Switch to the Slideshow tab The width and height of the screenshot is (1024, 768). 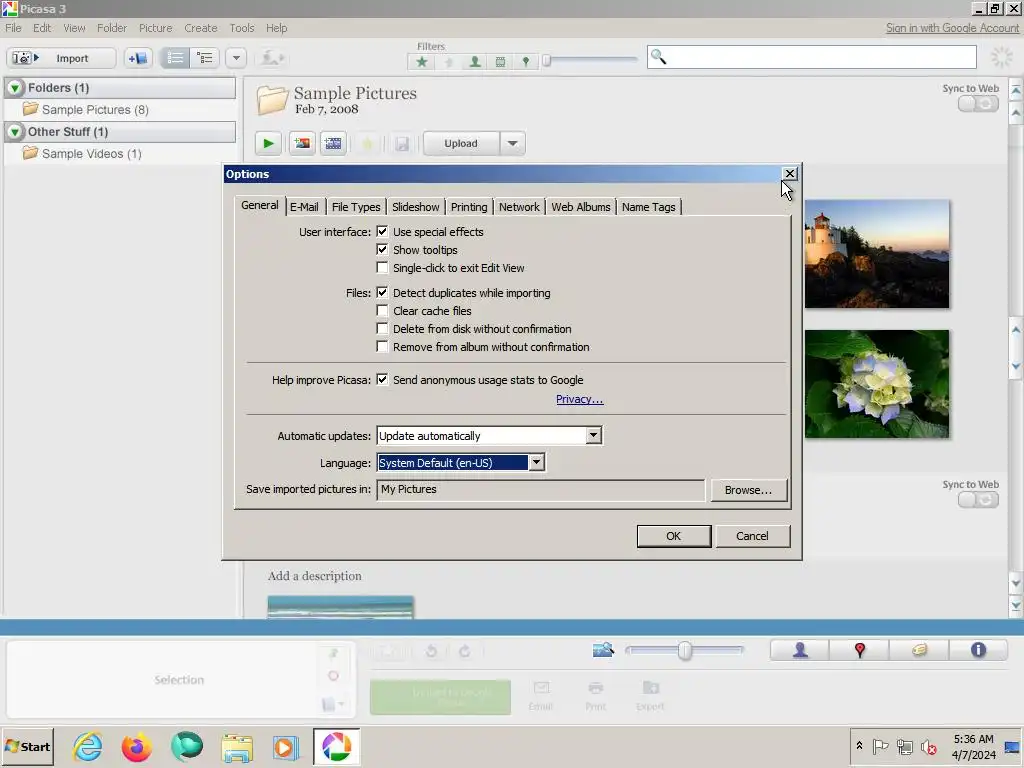(415, 207)
